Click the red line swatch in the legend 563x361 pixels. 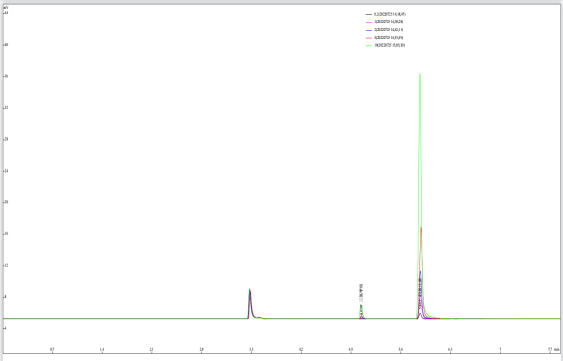[368, 38]
